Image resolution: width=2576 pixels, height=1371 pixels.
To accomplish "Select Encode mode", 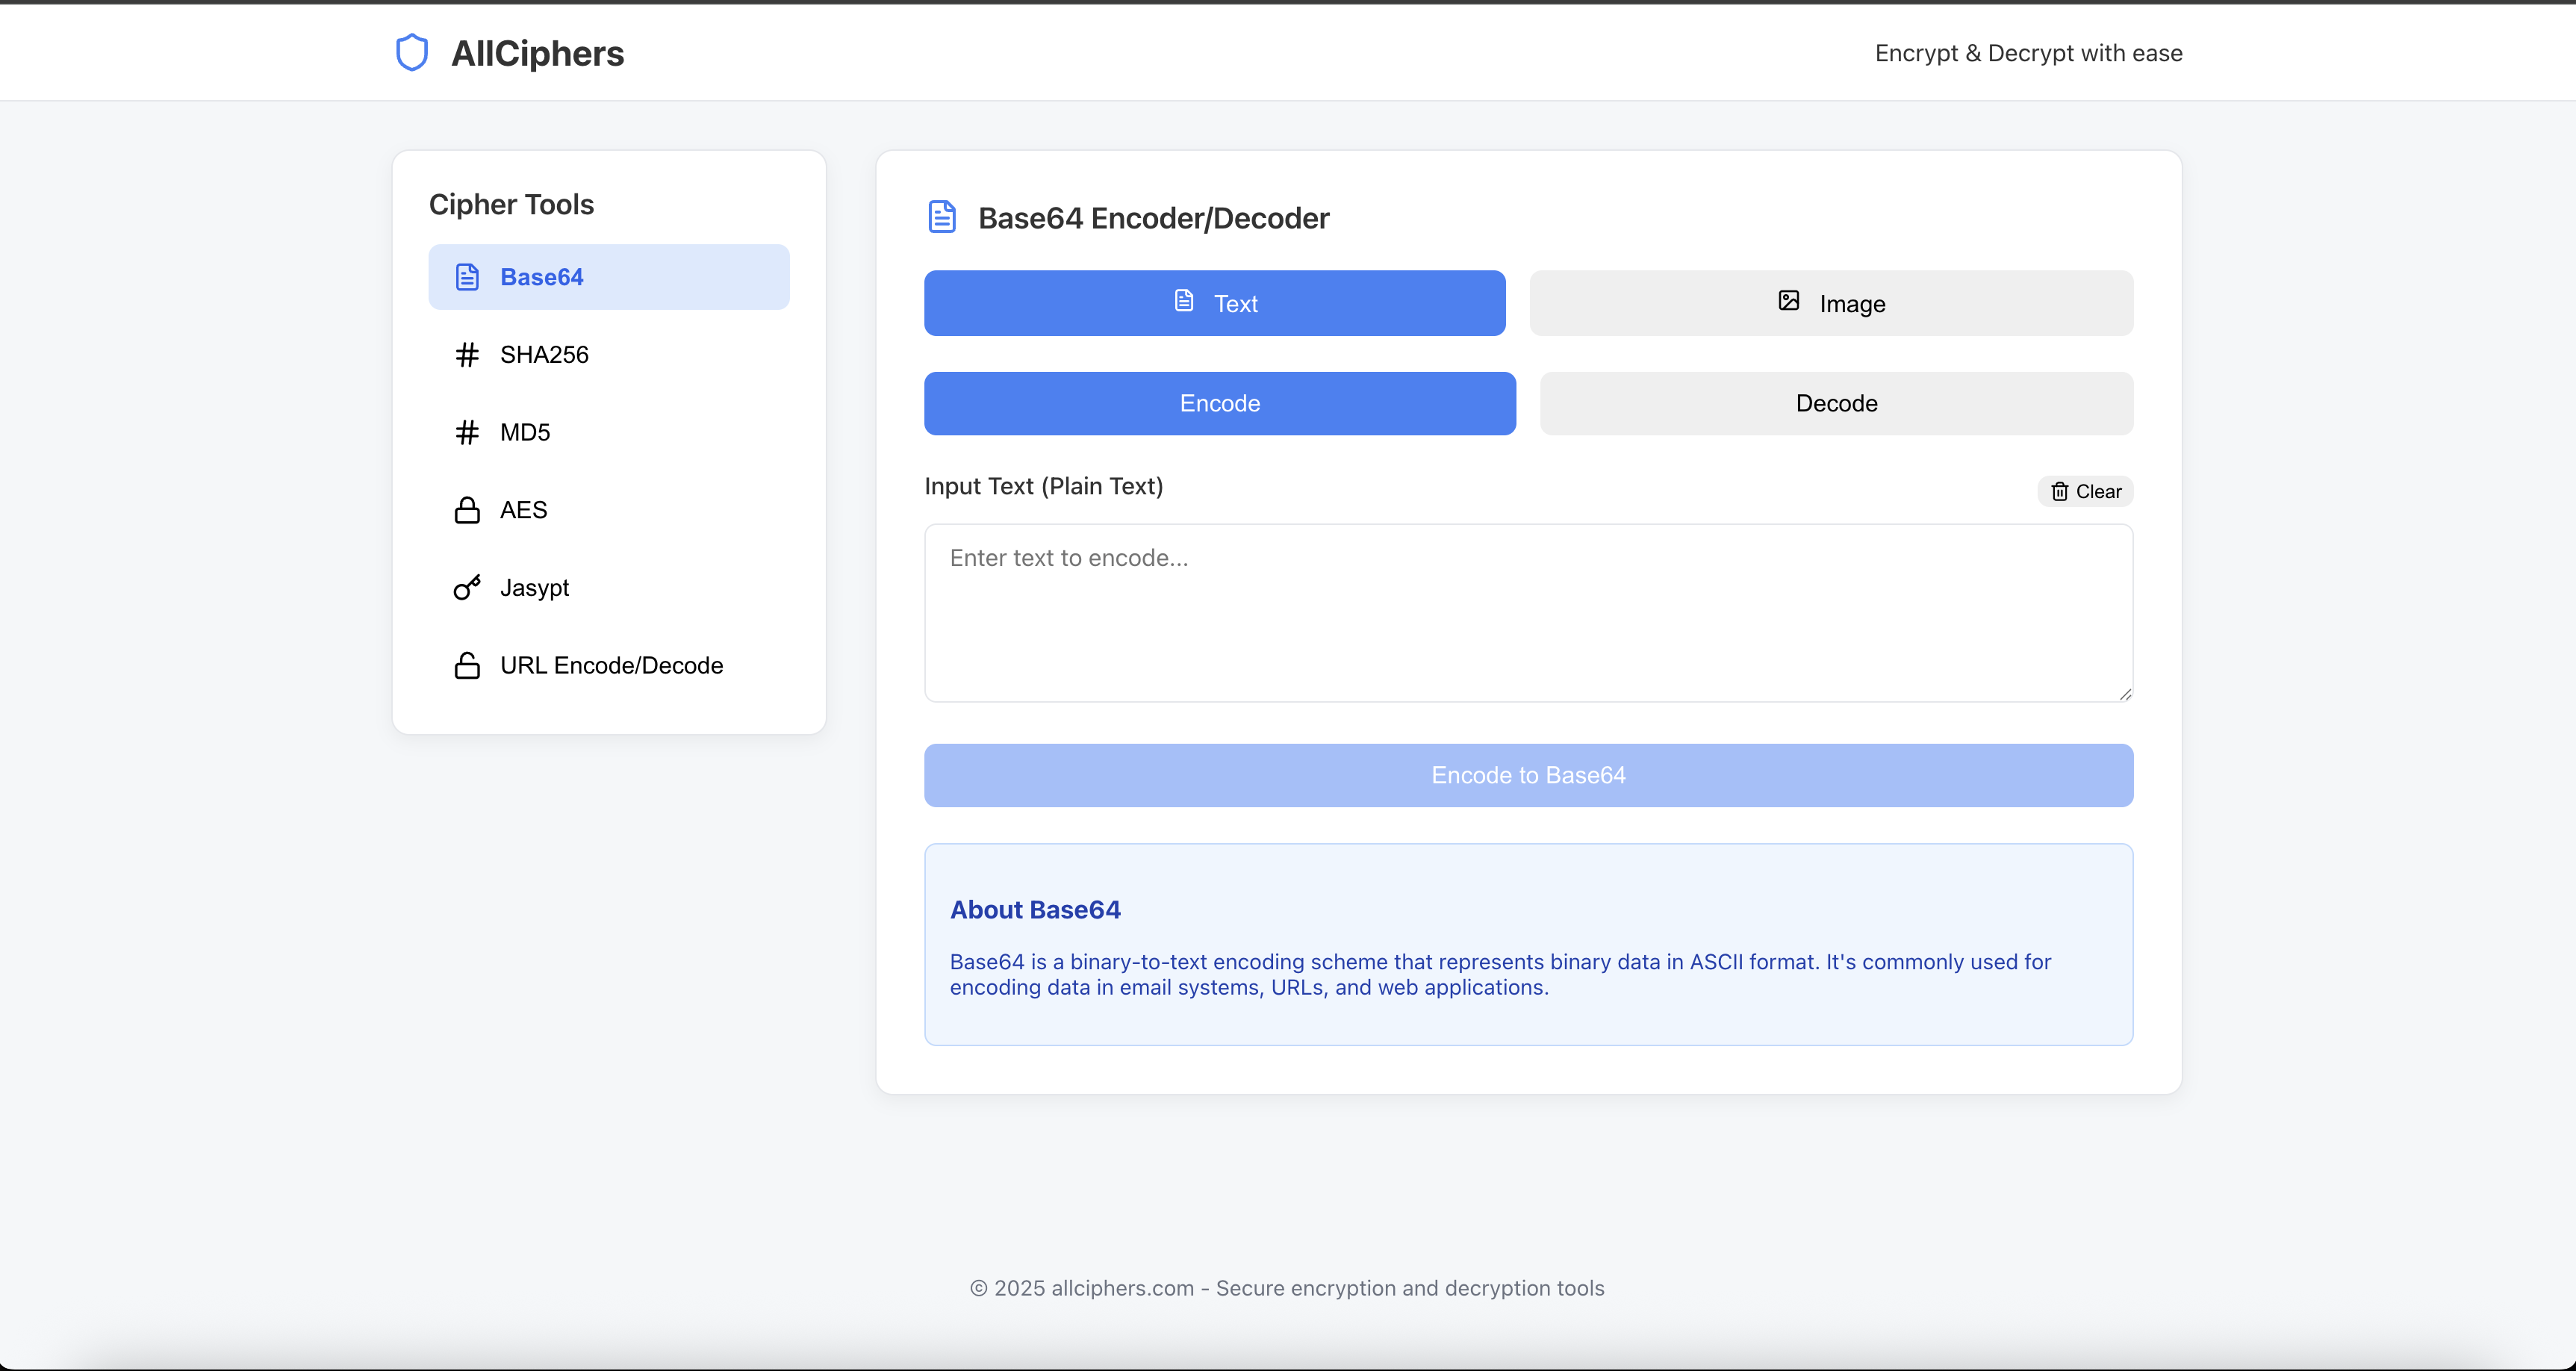I will click(1220, 403).
